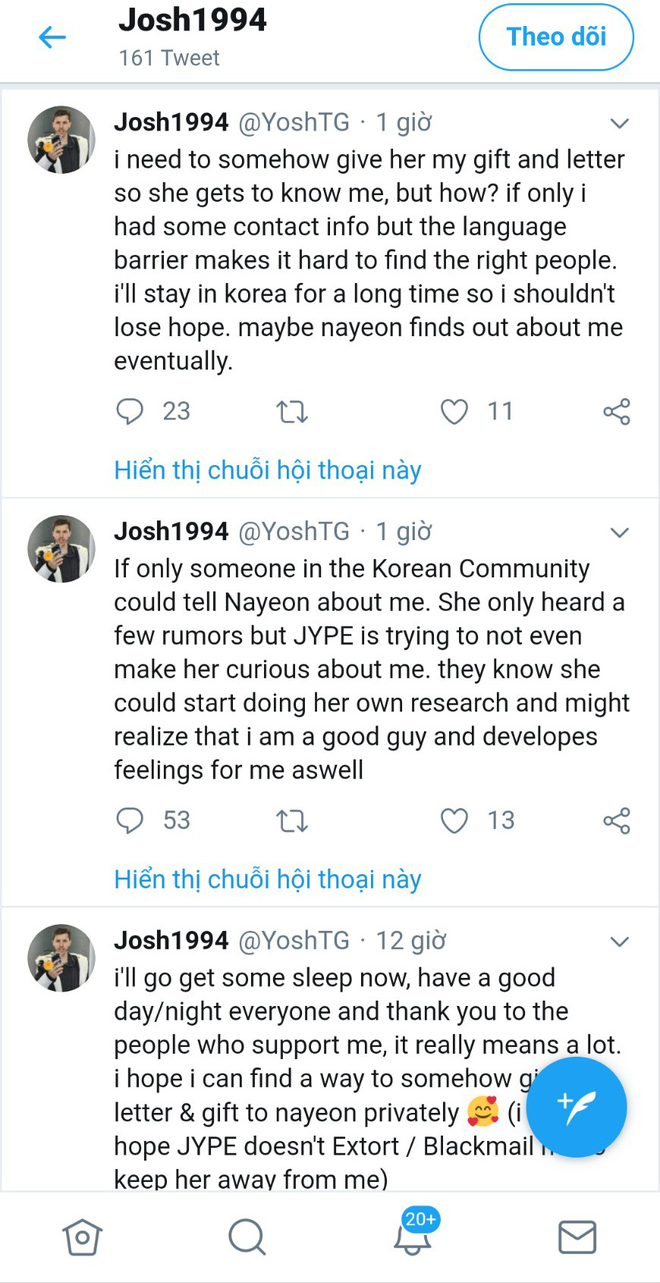This screenshot has height=1283, width=660.
Task: Like the tweet with 11 likes
Action: (454, 411)
